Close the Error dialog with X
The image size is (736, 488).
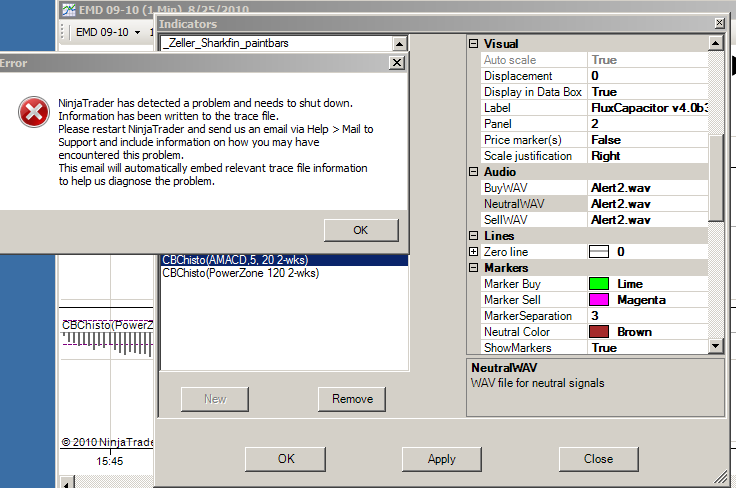point(397,62)
